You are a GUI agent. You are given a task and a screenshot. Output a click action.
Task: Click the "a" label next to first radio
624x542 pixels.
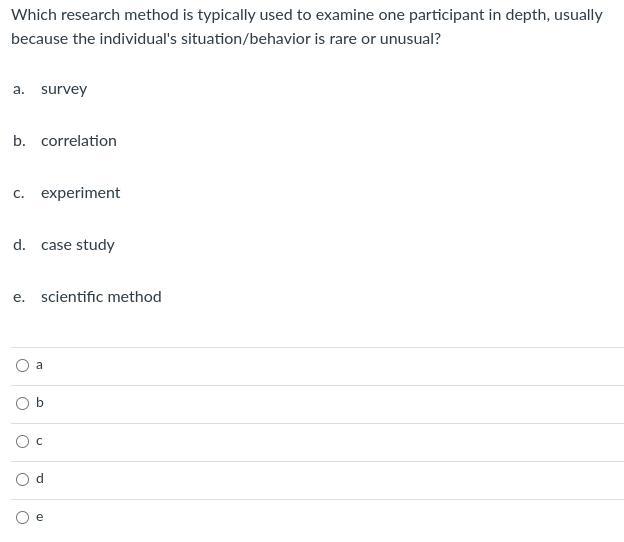click(x=39, y=365)
